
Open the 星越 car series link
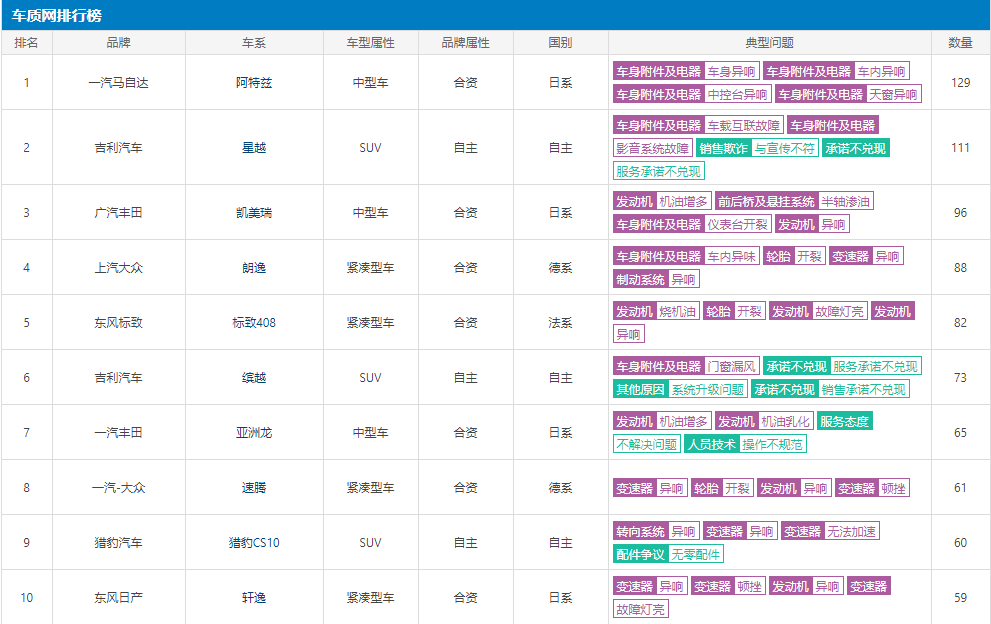(254, 148)
